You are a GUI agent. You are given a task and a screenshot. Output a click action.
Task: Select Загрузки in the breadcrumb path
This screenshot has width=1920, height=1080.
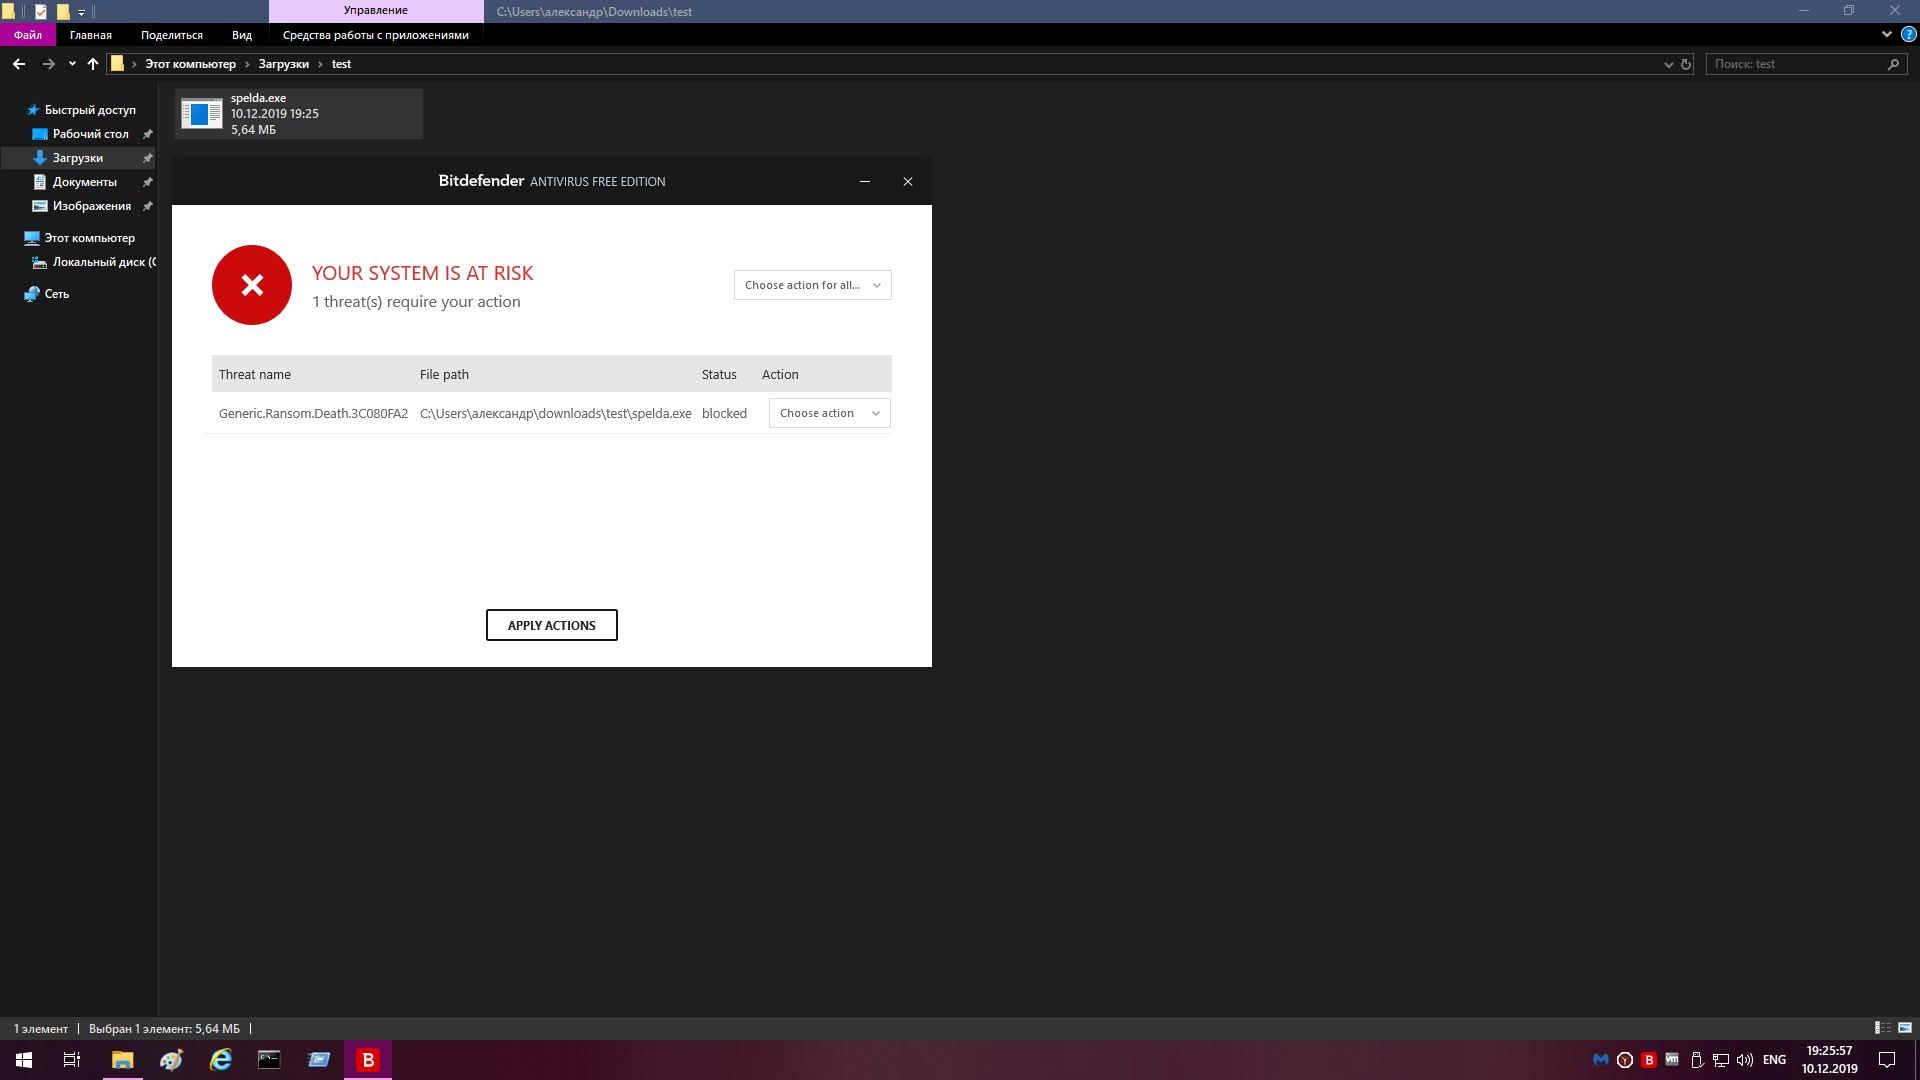pyautogui.click(x=283, y=64)
